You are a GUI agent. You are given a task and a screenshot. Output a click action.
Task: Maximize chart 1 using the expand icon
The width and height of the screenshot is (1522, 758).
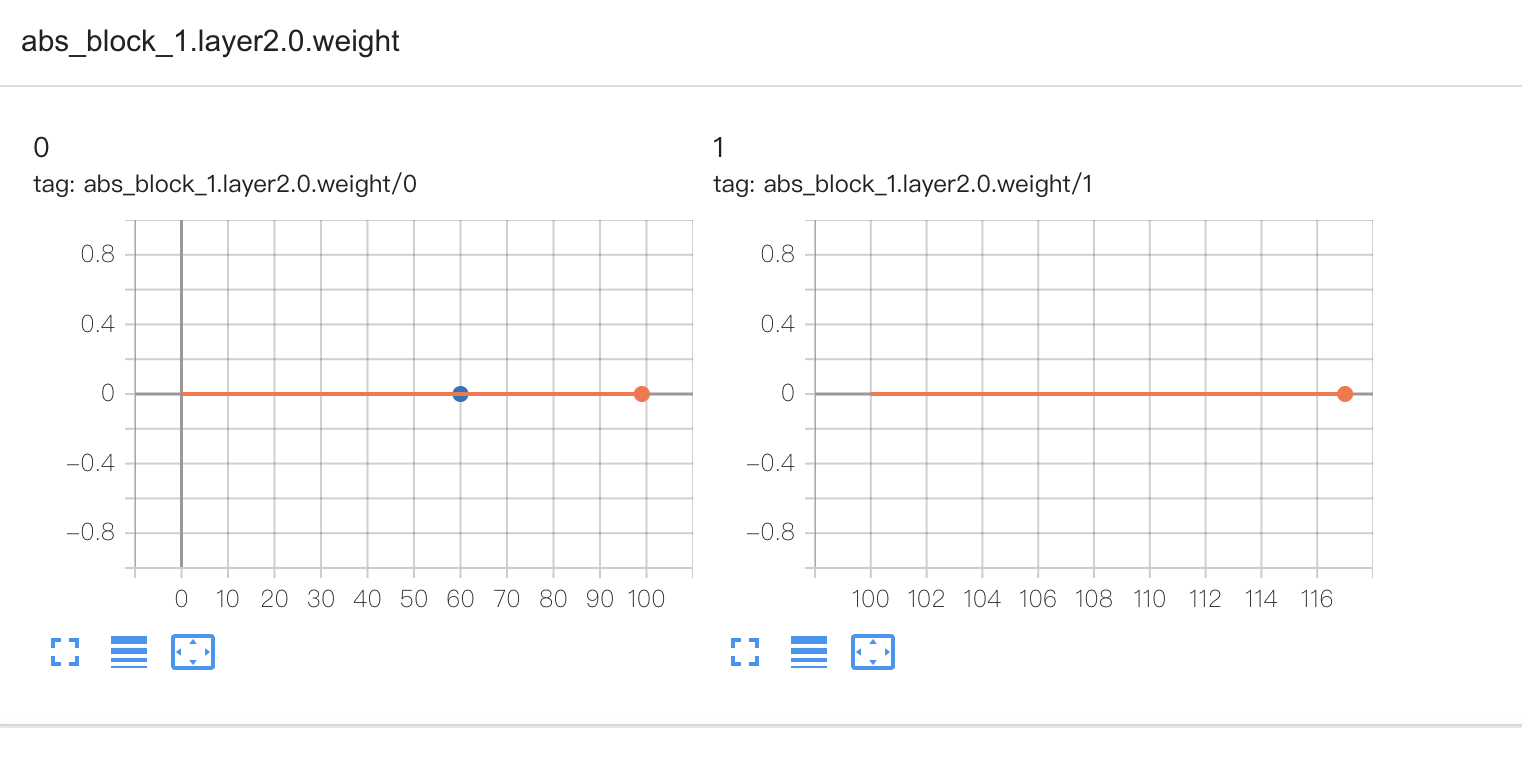[x=745, y=652]
